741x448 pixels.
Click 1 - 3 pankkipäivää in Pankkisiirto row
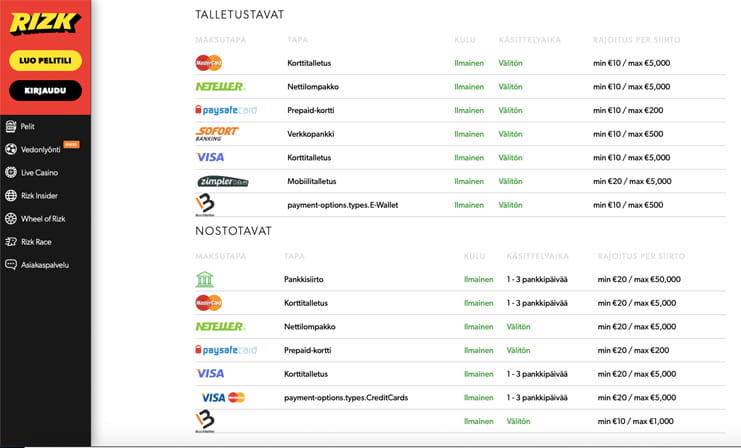[537, 279]
